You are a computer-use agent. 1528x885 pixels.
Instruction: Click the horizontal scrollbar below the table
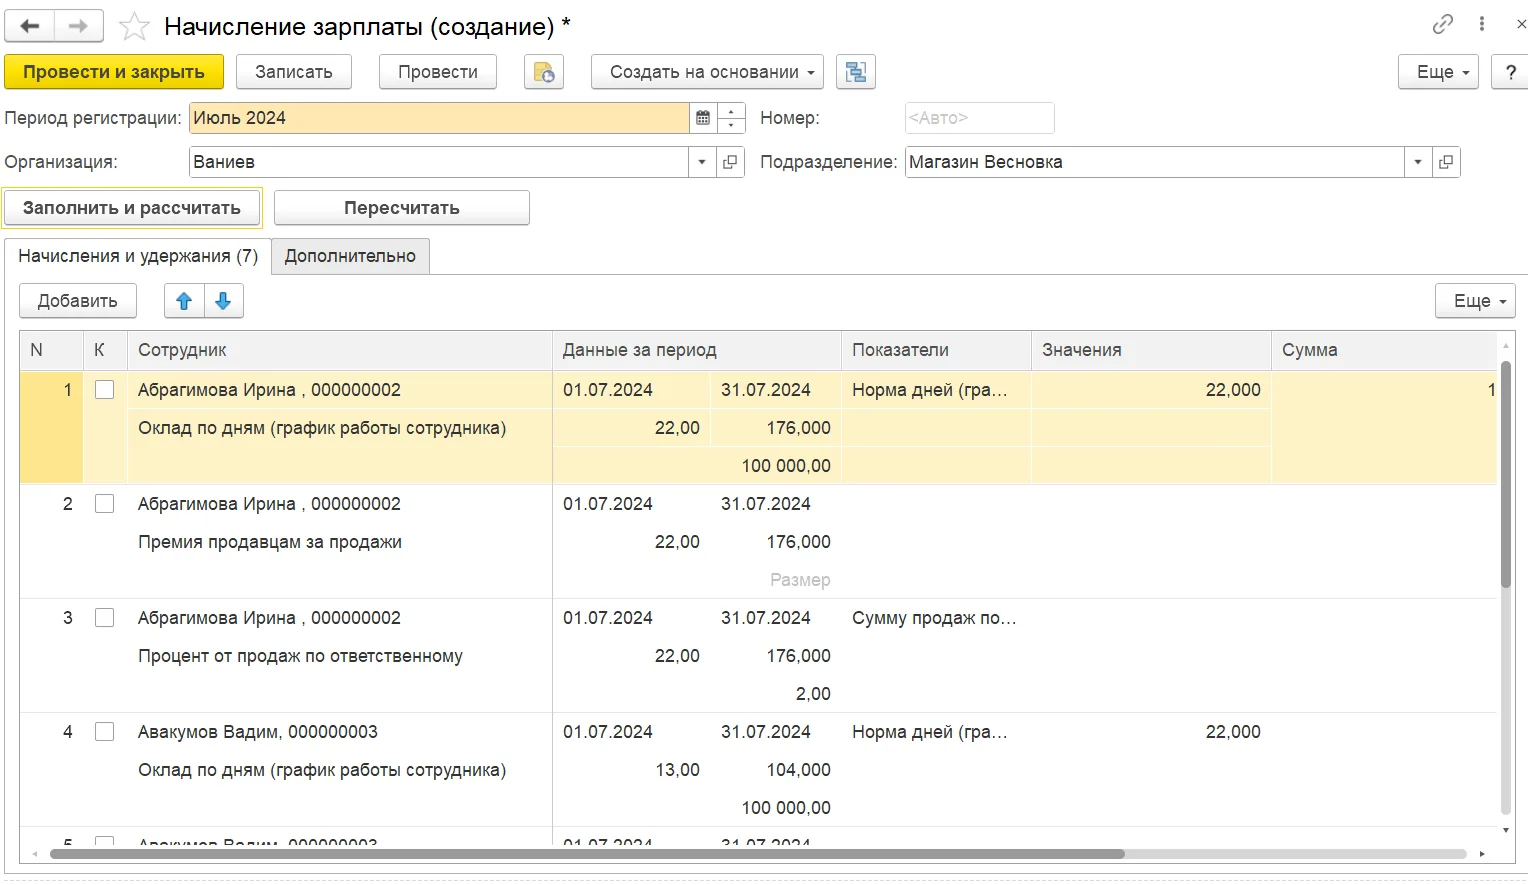(x=587, y=854)
